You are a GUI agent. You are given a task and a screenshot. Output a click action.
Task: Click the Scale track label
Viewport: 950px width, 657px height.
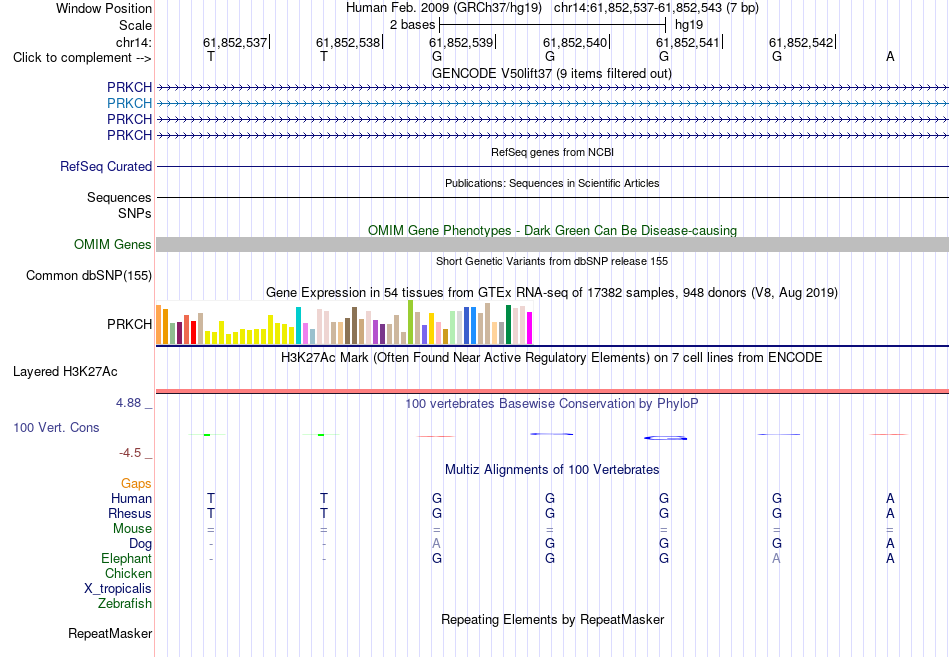[135, 25]
